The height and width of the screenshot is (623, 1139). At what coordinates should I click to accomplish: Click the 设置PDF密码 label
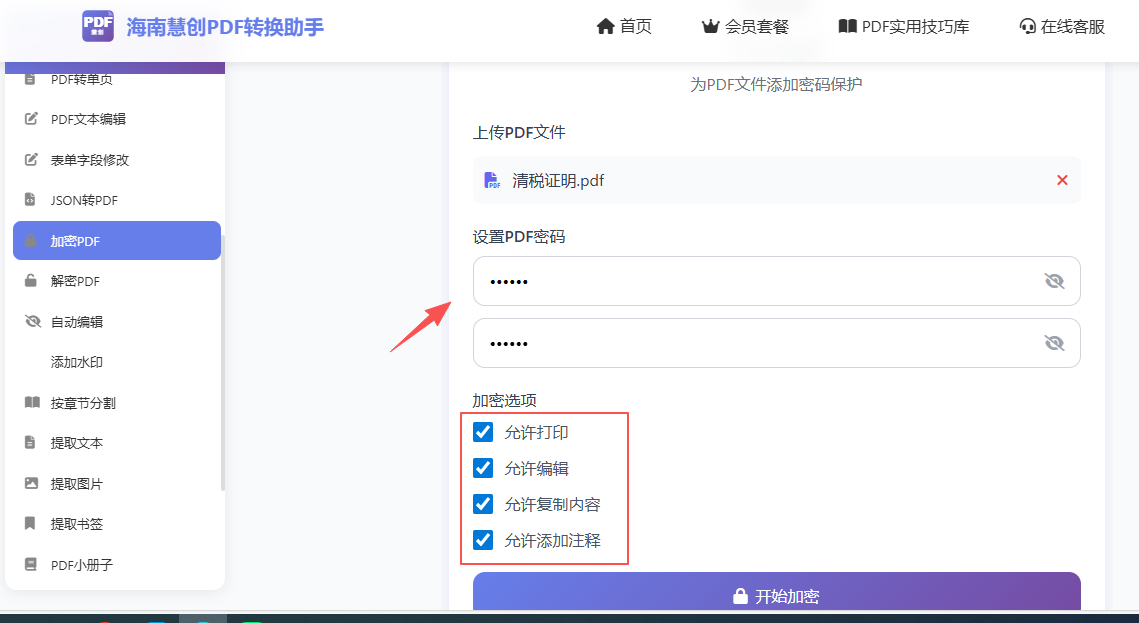519,237
